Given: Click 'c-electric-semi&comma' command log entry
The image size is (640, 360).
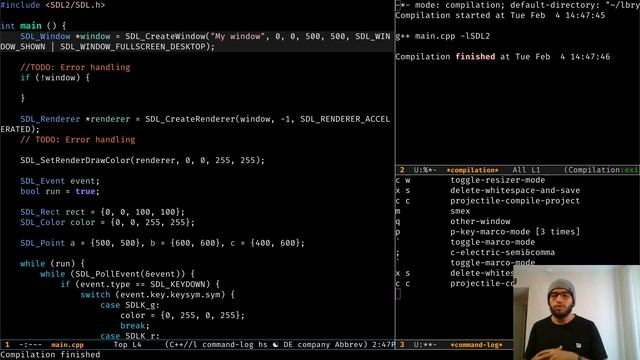Looking at the screenshot, I should pos(502,252).
